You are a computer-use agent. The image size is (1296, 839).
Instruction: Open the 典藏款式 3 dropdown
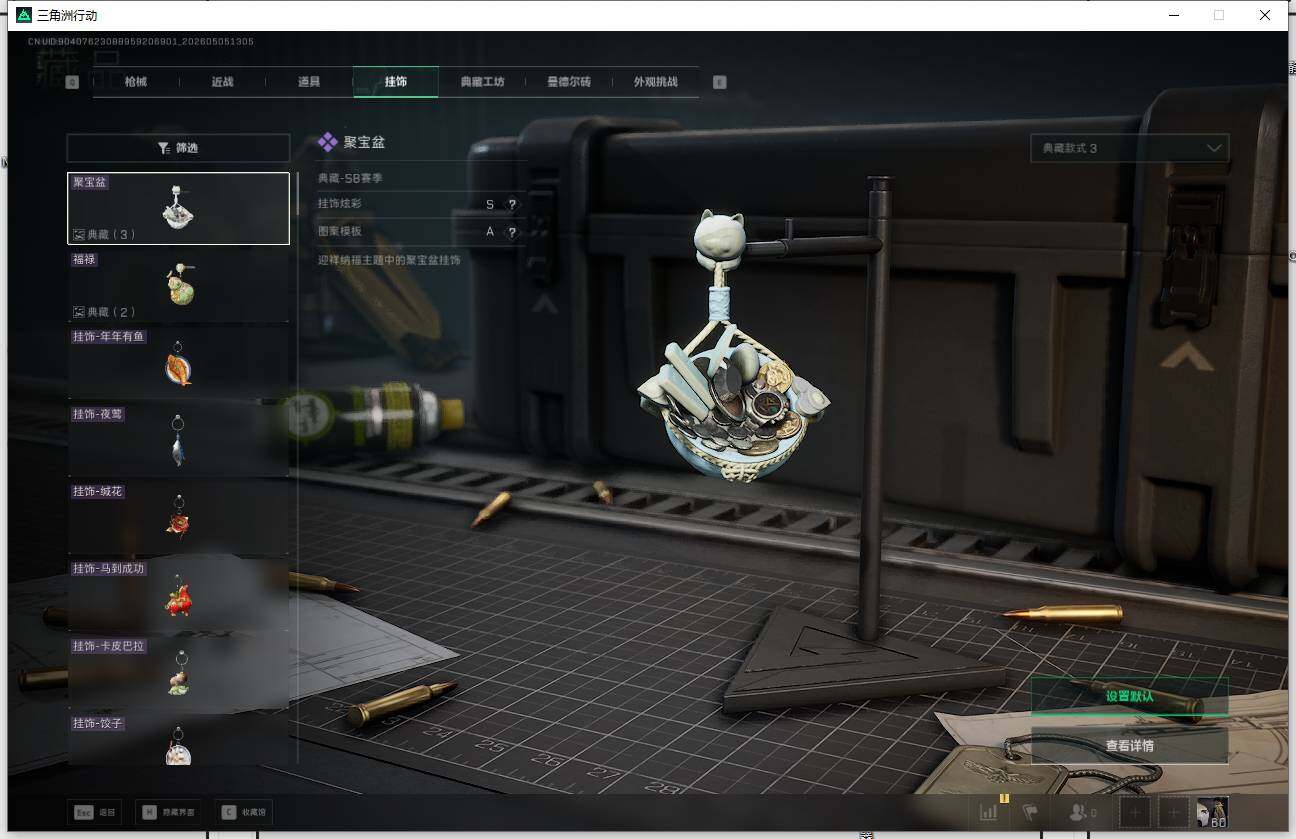[x=1130, y=148]
